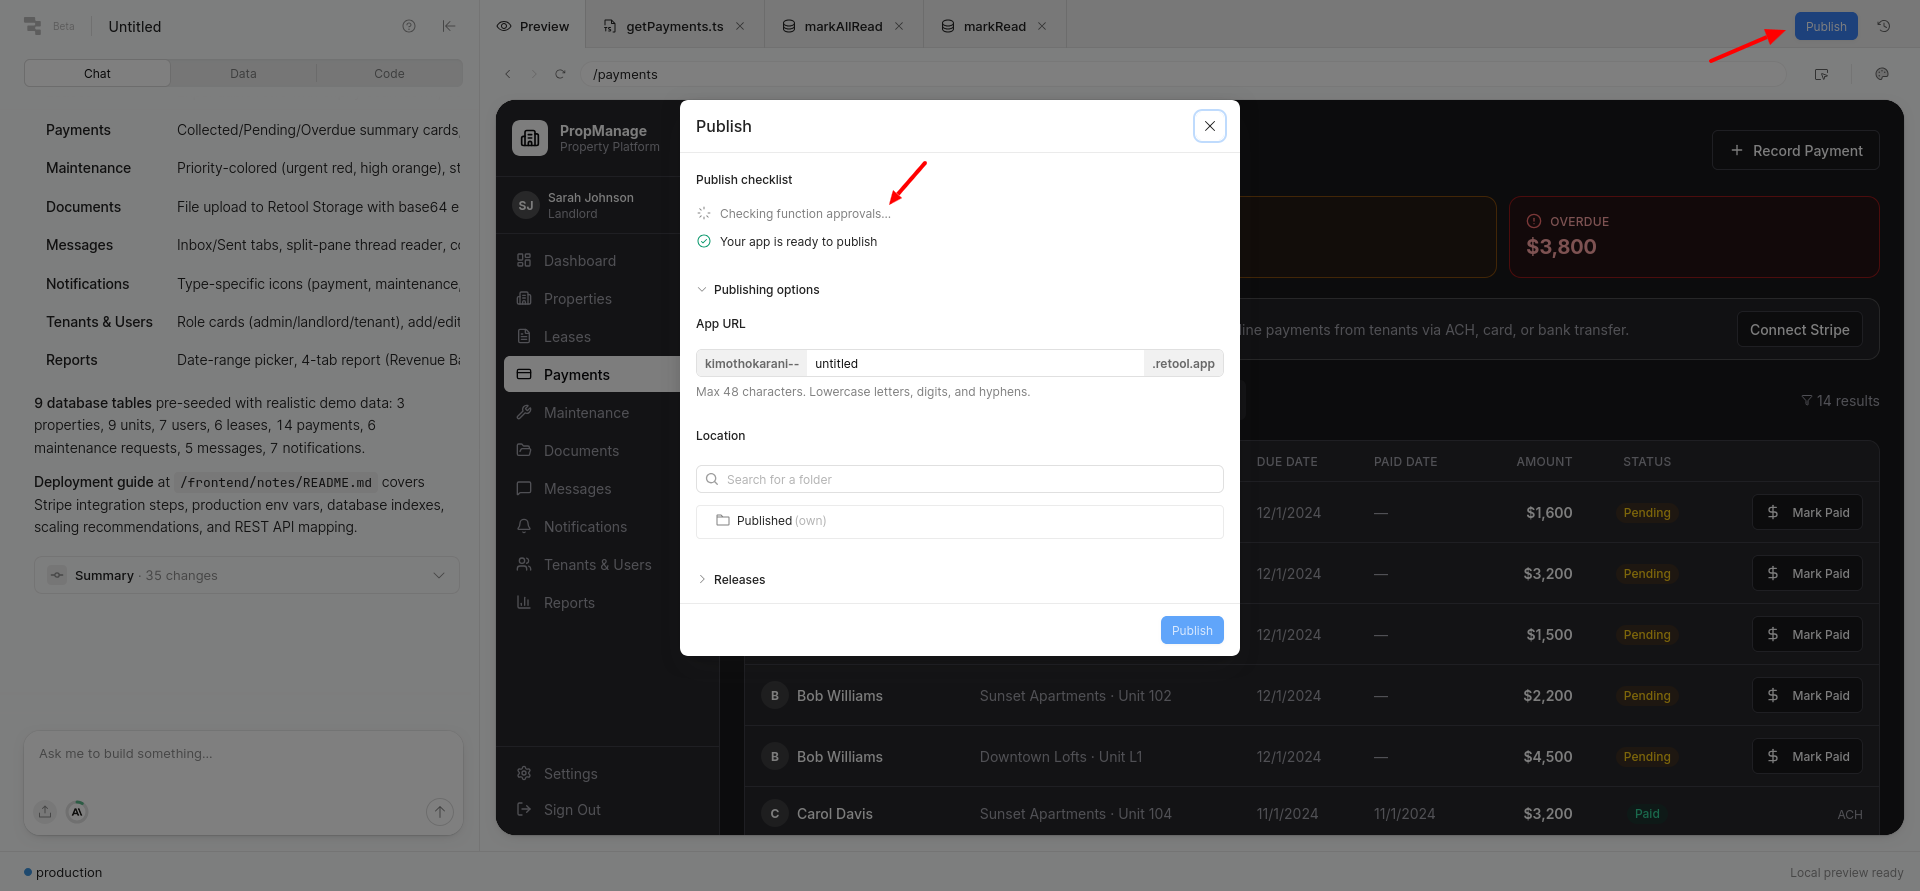Click the Publish button in top toolbar
The image size is (1920, 891).
[x=1825, y=26]
